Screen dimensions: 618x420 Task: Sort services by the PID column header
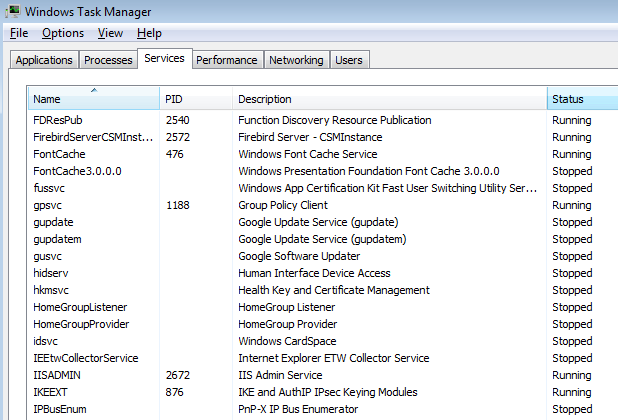(x=196, y=98)
